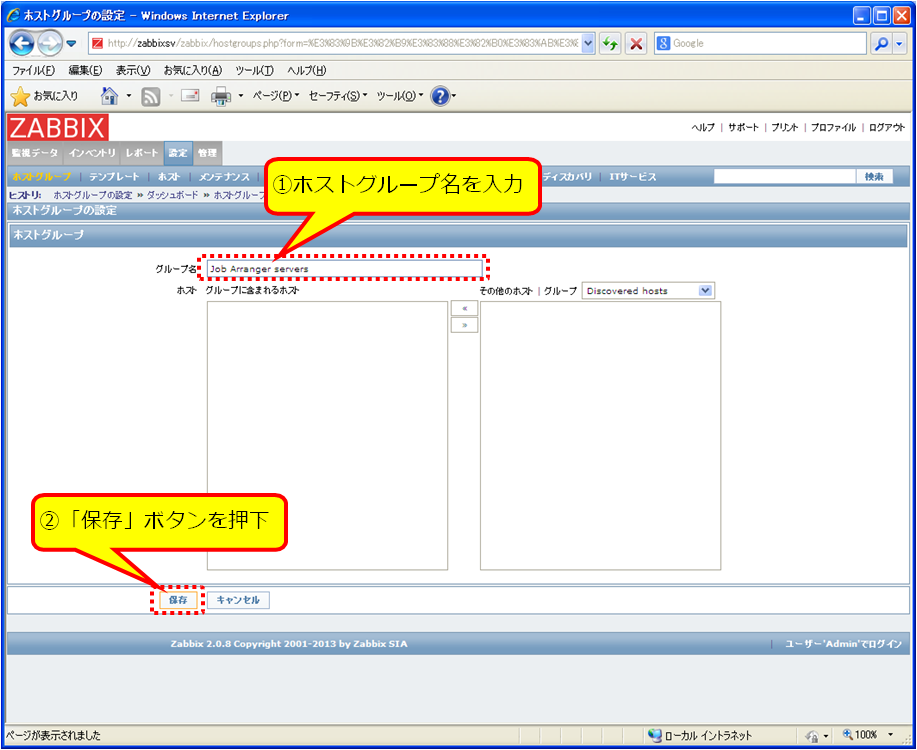Open ITサービス submenu item
Viewport: 917px width, 750px height.
pyautogui.click(x=633, y=177)
